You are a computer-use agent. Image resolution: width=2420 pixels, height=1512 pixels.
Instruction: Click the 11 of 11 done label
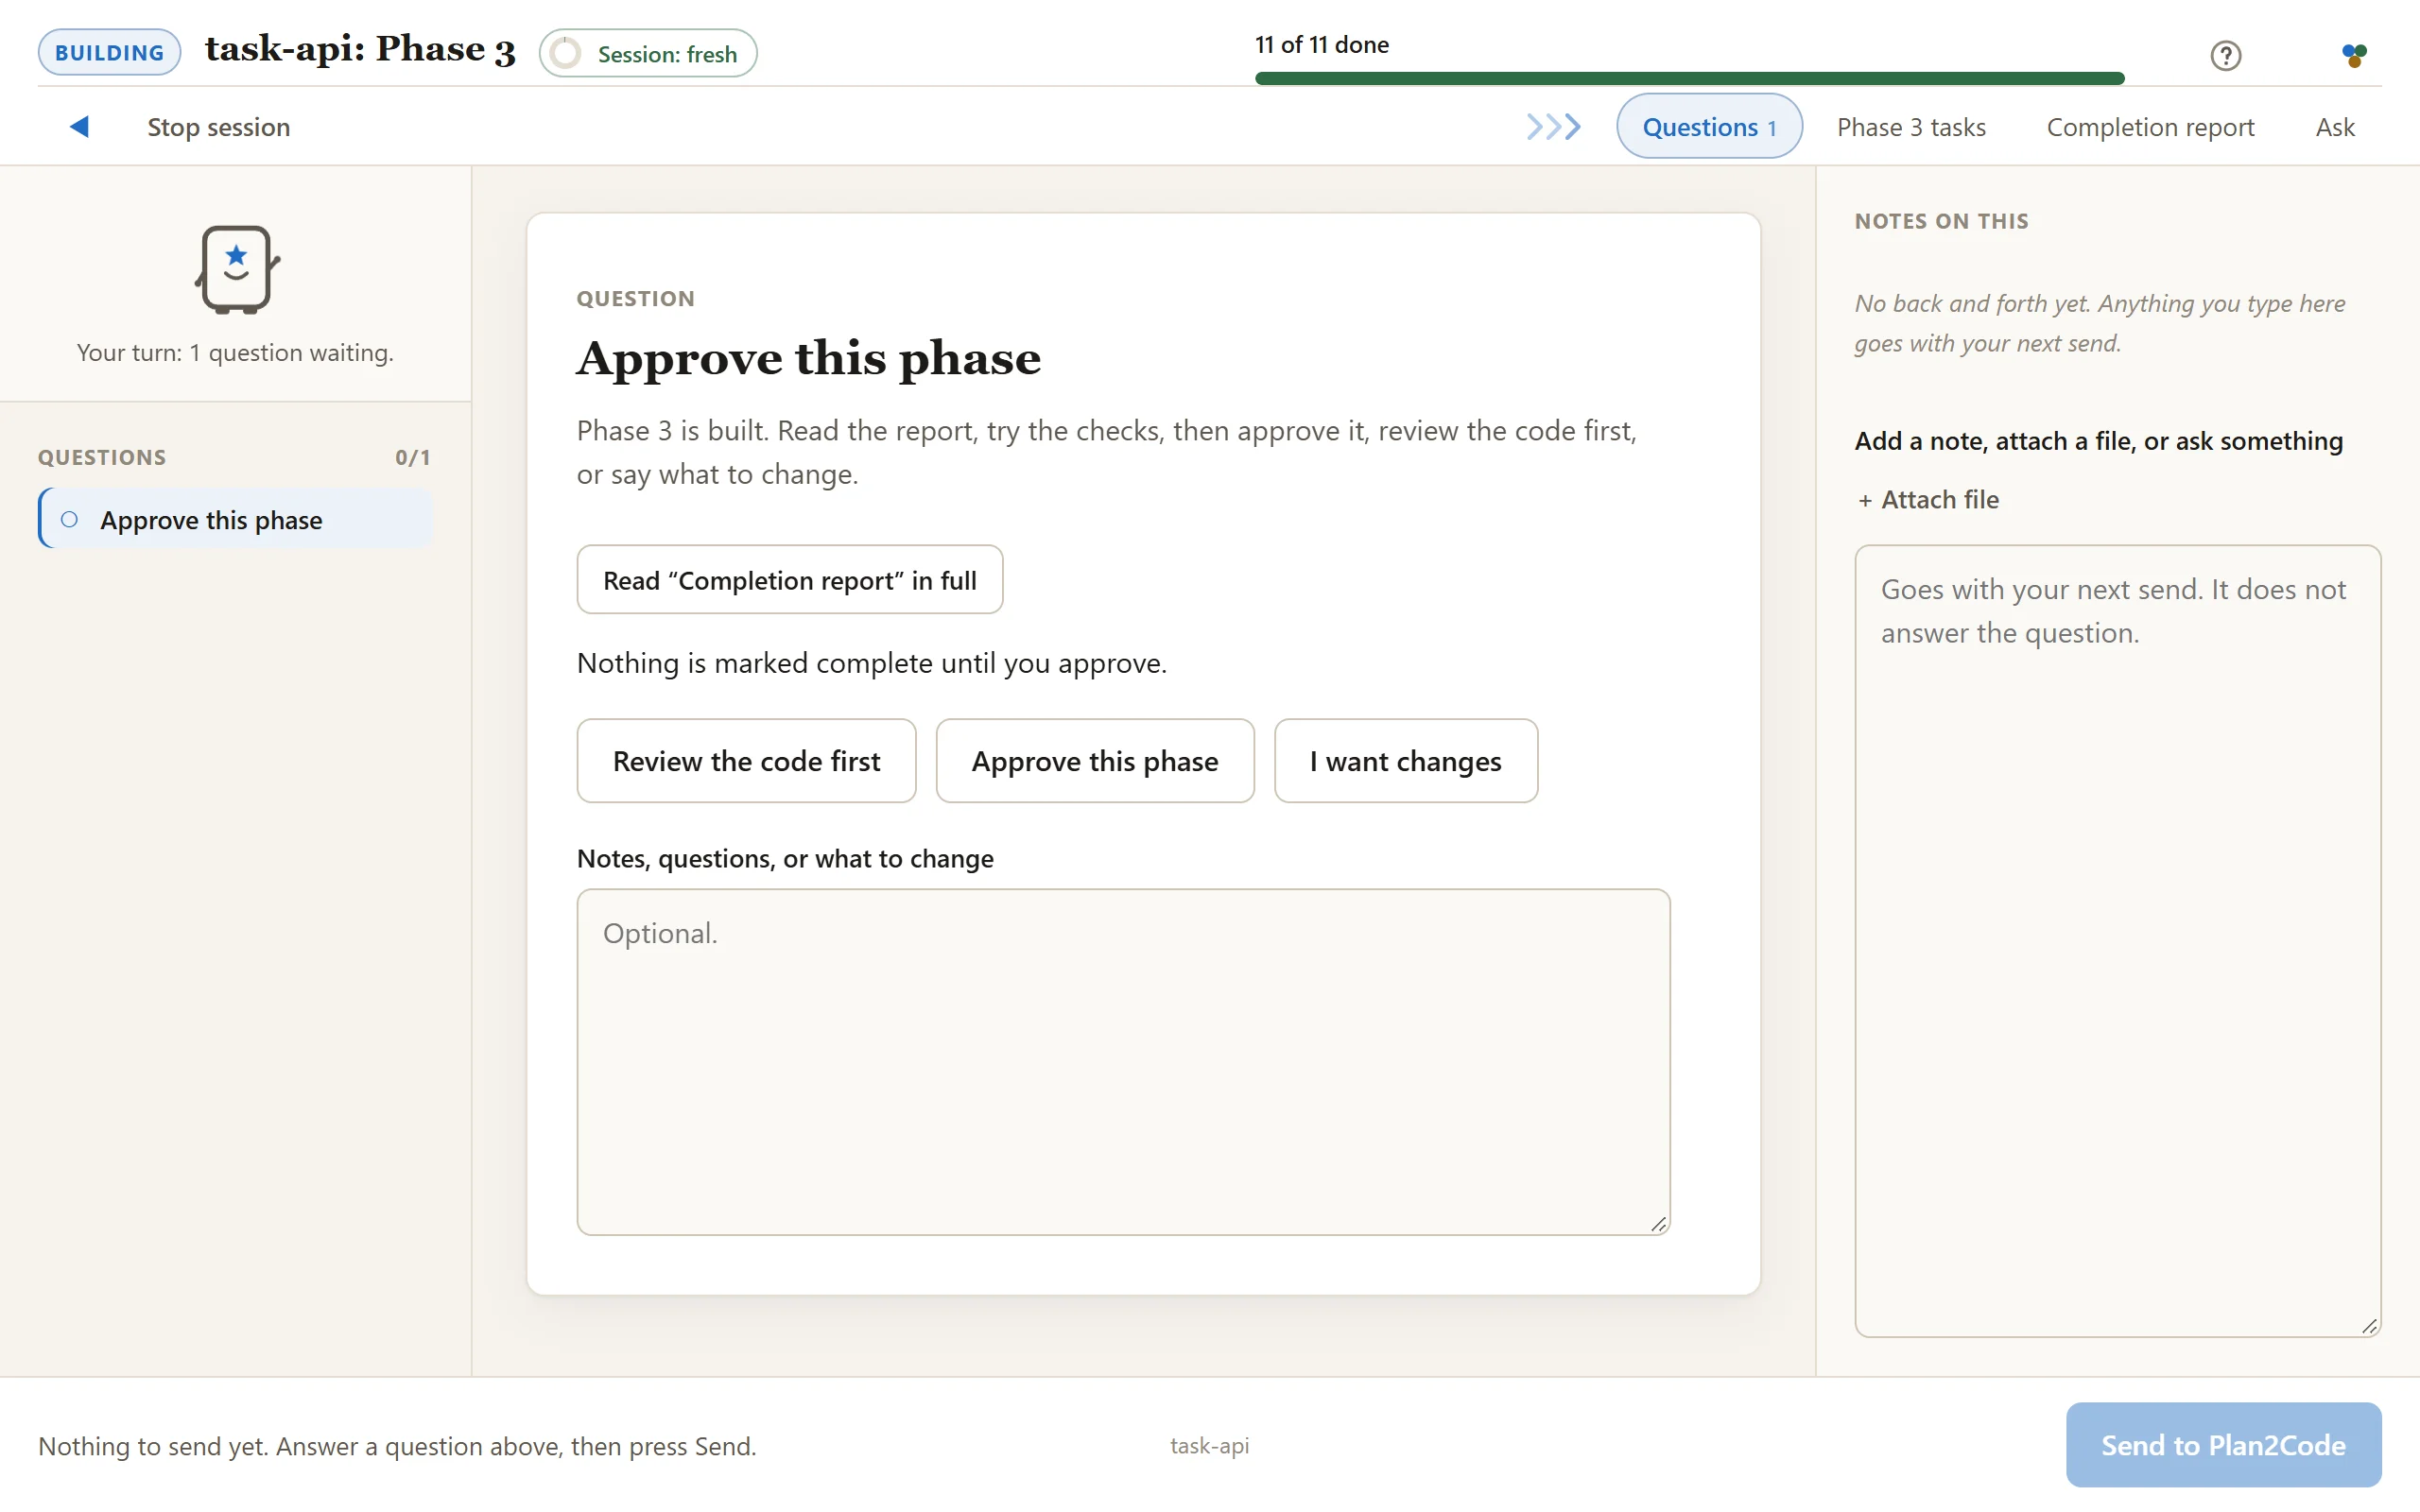pyautogui.click(x=1321, y=44)
